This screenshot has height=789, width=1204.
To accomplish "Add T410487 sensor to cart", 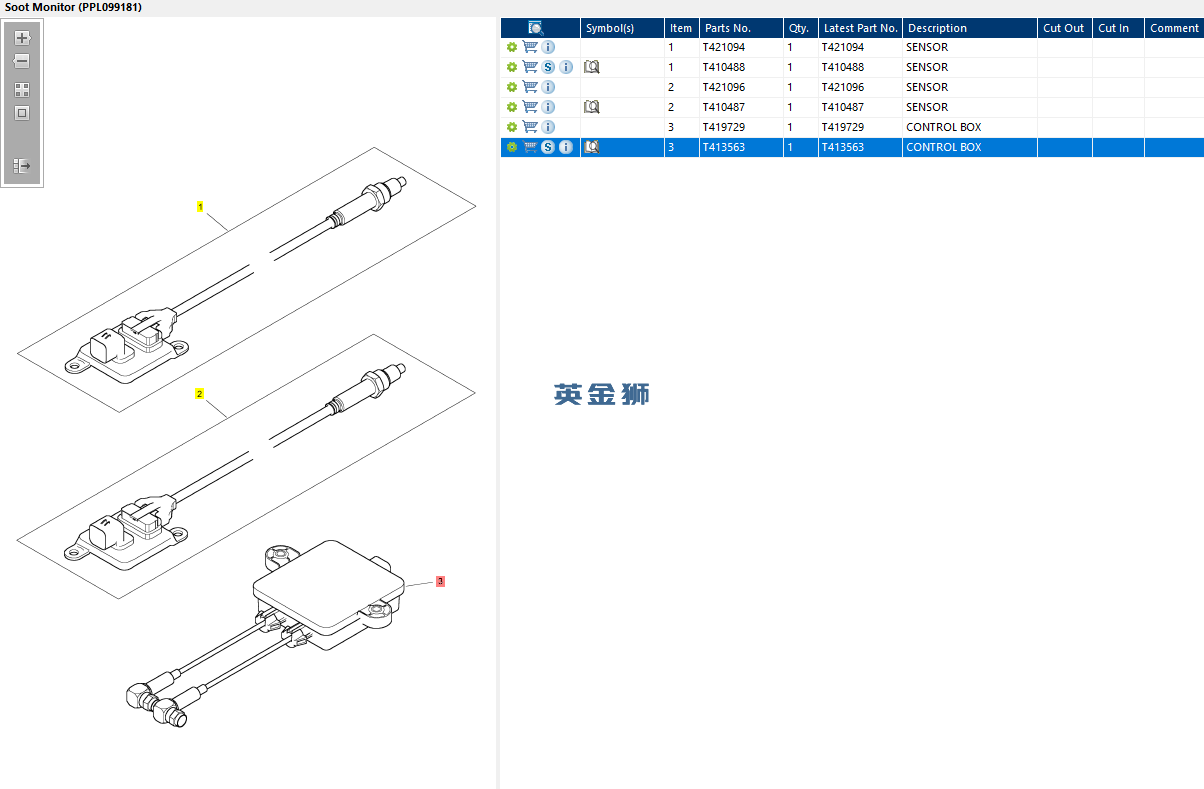I will pyautogui.click(x=530, y=107).
